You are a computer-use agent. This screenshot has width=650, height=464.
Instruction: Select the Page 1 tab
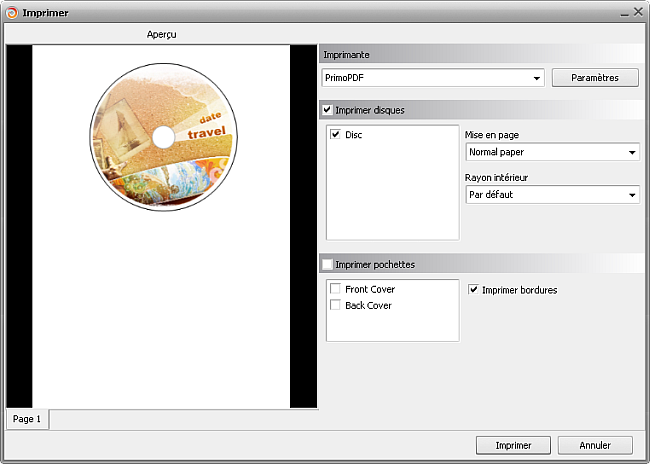[27, 419]
